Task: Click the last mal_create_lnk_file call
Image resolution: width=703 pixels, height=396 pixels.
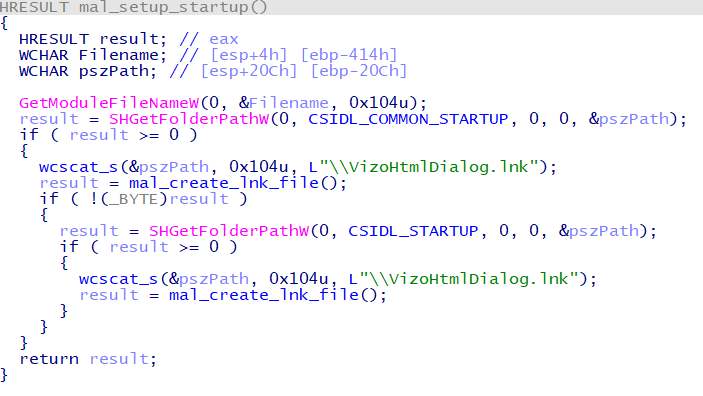Action: (x=264, y=295)
